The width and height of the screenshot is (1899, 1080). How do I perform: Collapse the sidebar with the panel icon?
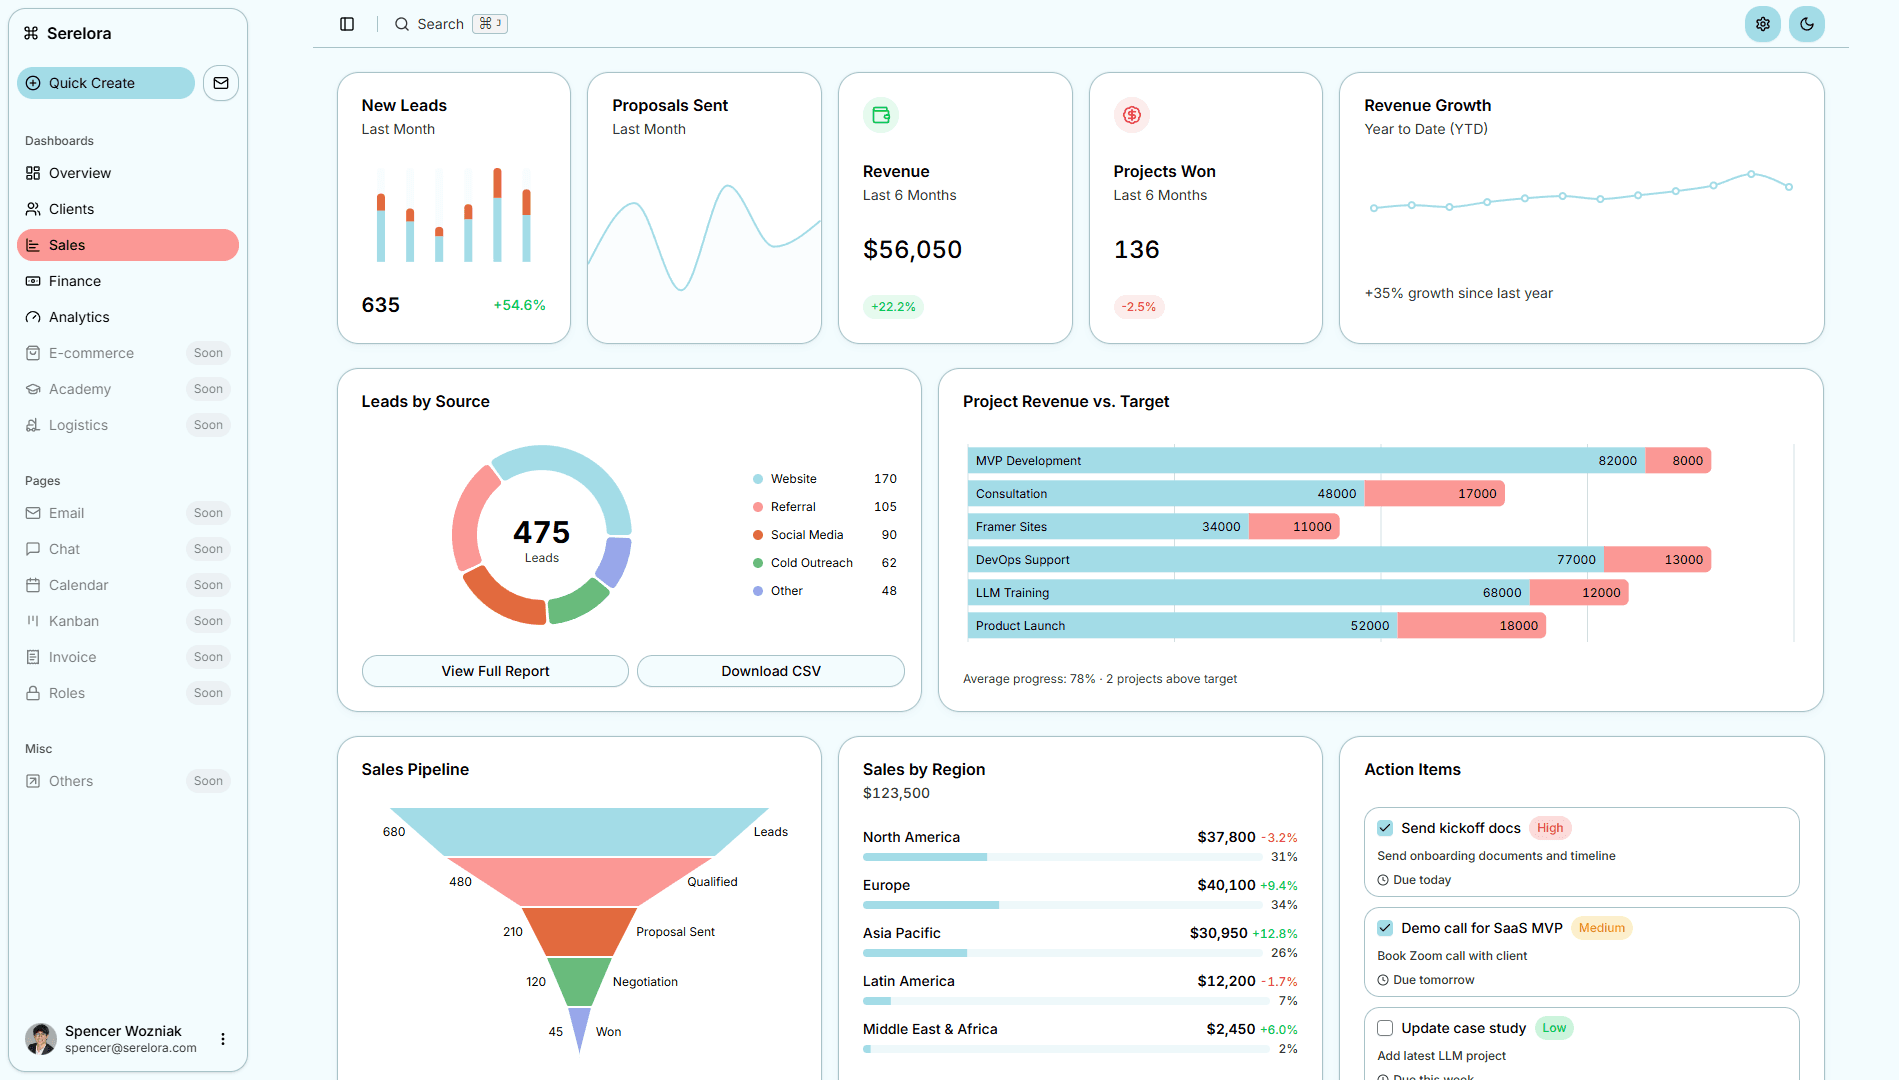346,23
